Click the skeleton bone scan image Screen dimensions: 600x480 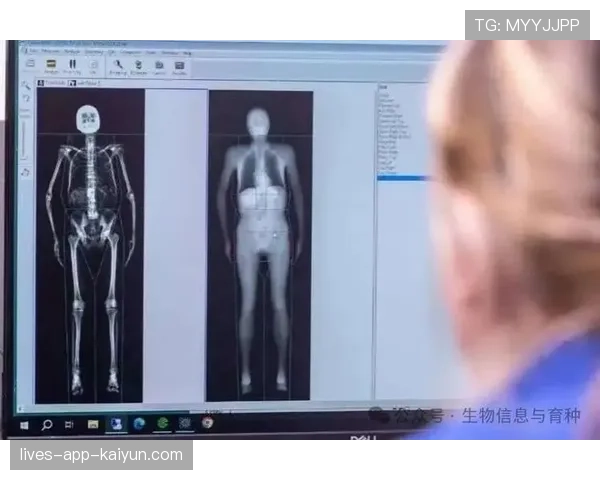(x=90, y=246)
